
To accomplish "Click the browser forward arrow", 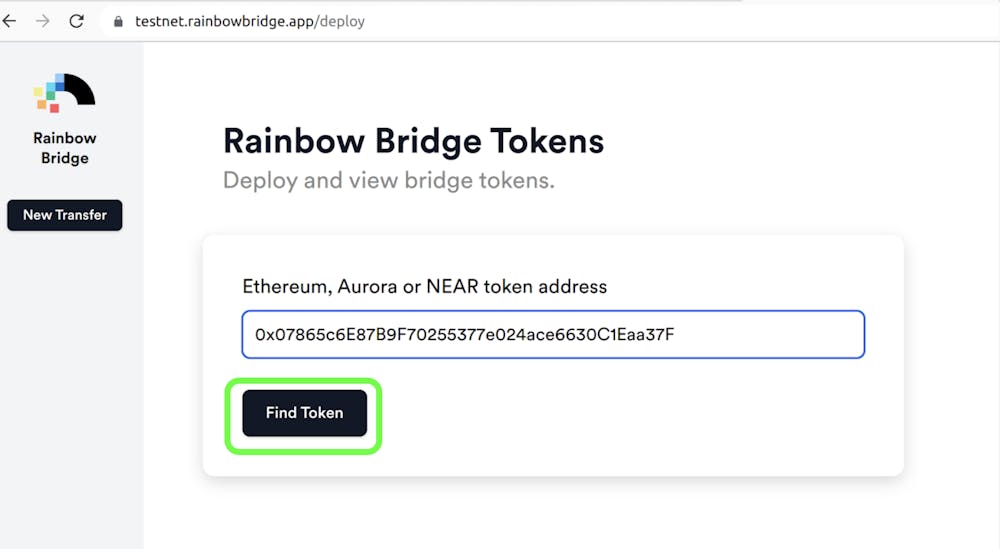I will click(43, 21).
